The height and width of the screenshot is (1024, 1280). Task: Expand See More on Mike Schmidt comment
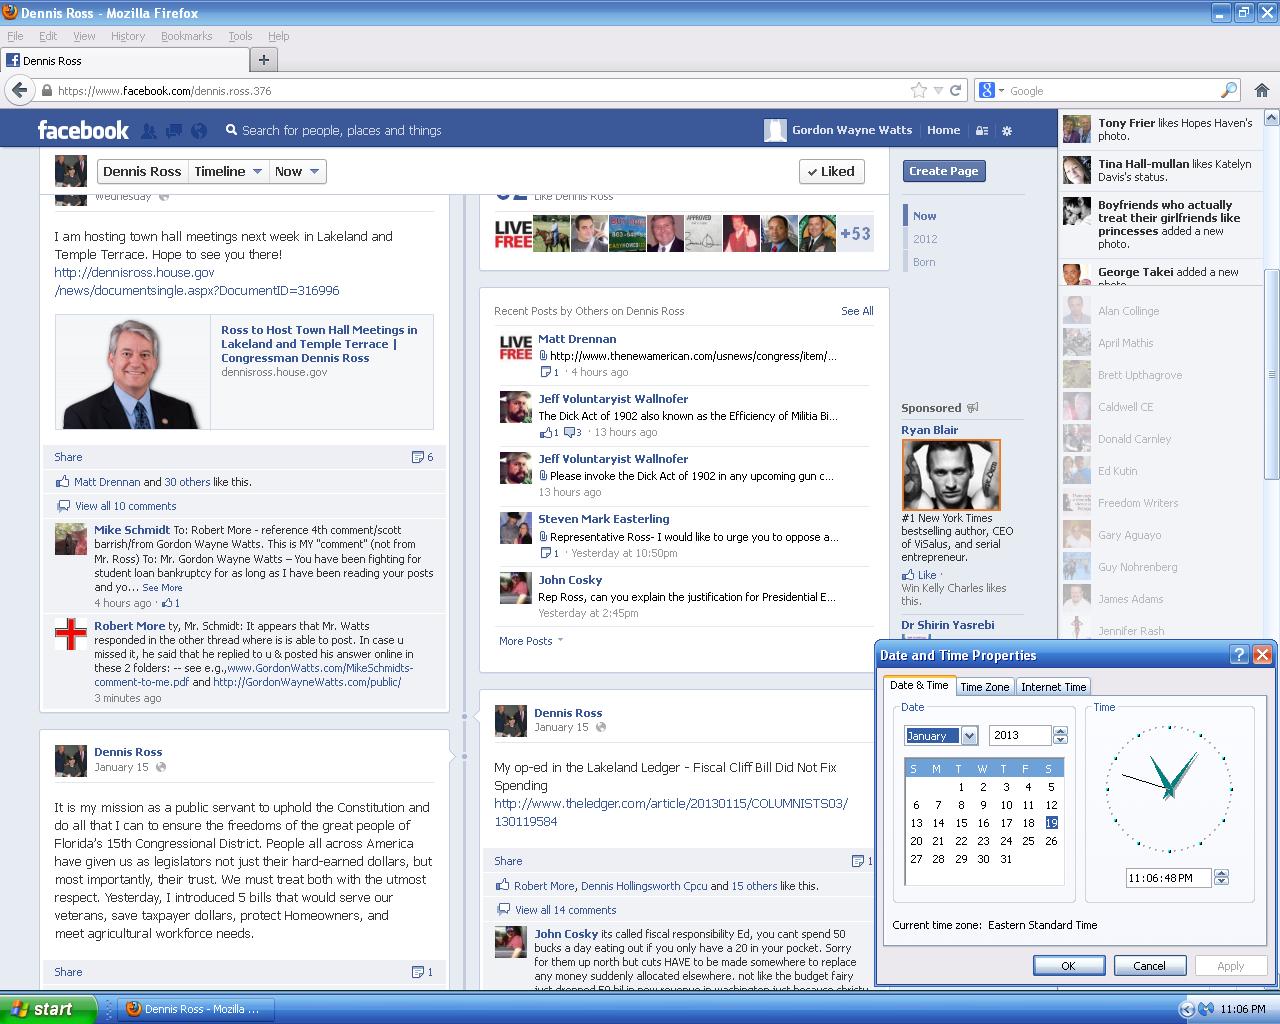click(162, 588)
